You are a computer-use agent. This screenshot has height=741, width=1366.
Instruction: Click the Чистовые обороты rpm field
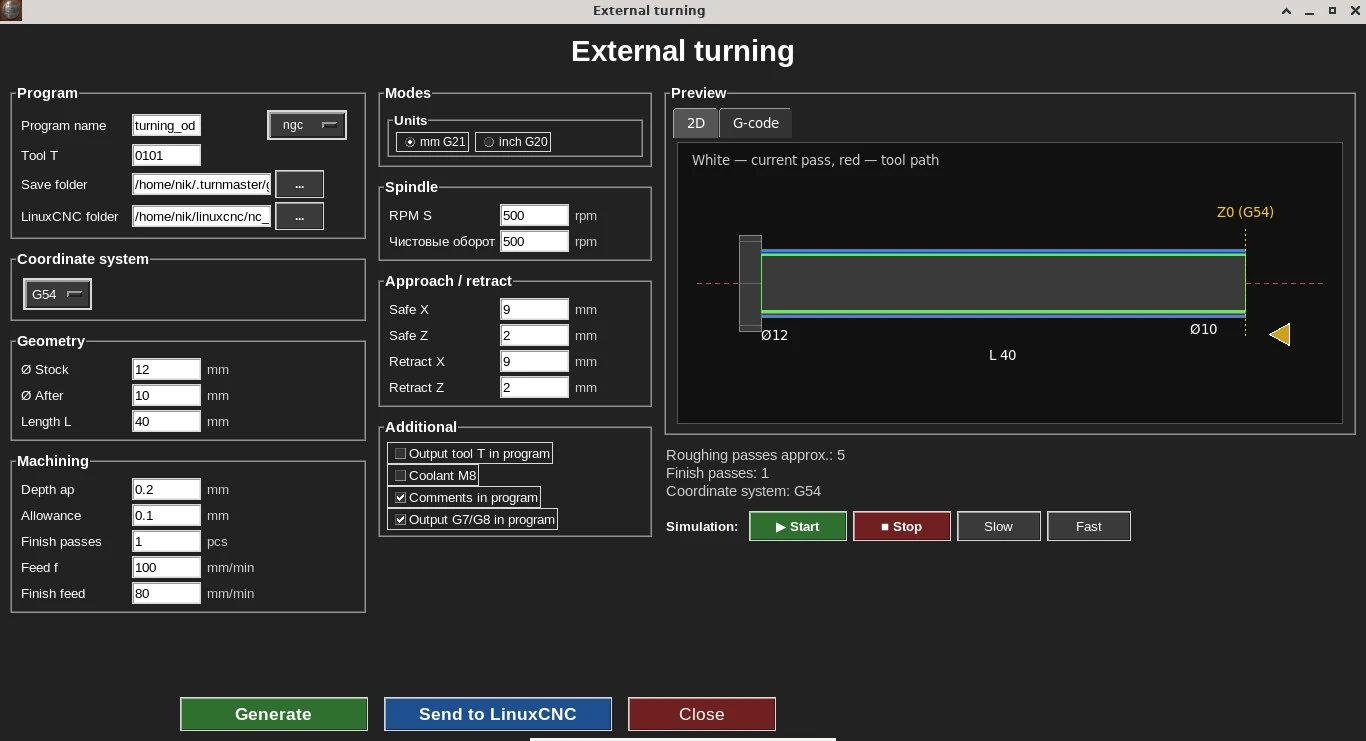(x=535, y=241)
